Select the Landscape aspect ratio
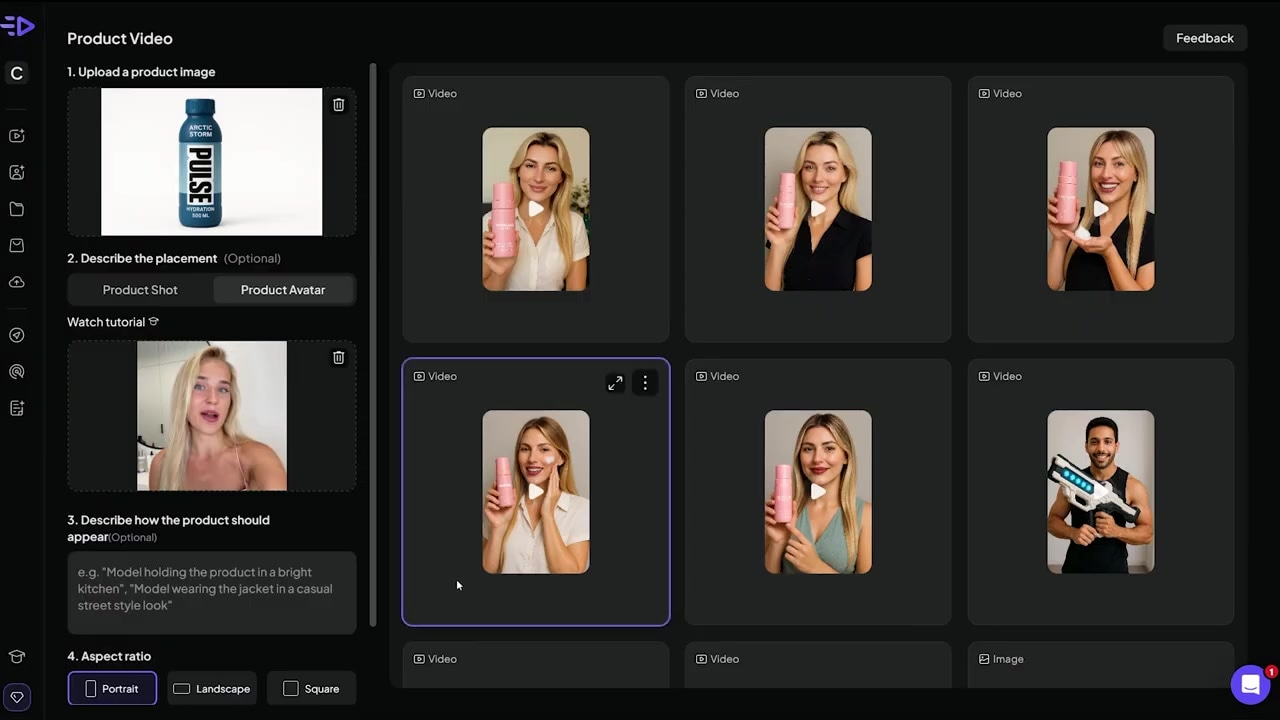 click(x=212, y=688)
